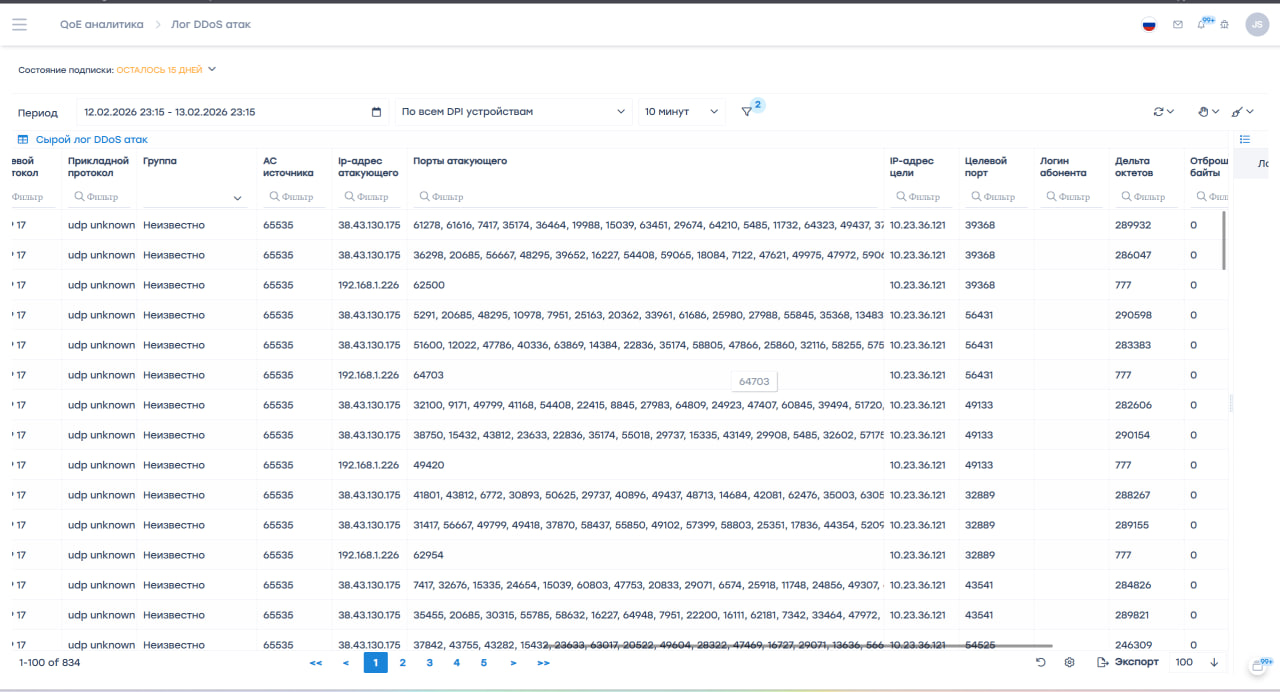Open the bell notifications icon
Viewport: 1280px width, 692px height.
click(x=1202, y=24)
